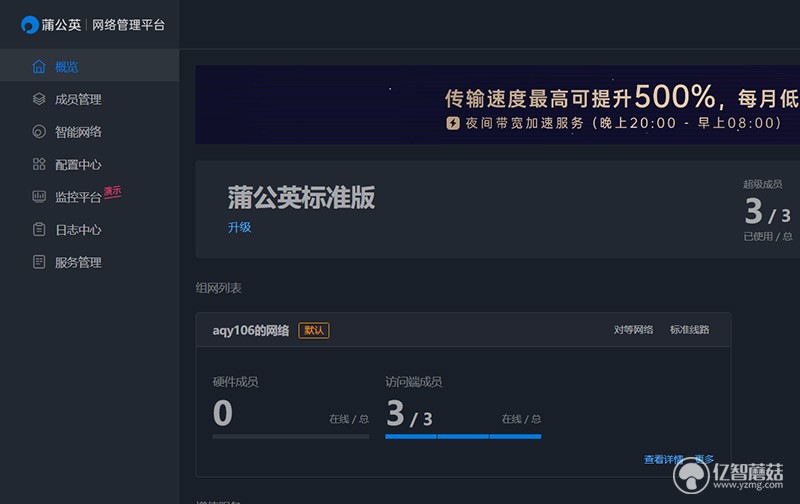The width and height of the screenshot is (800, 504).
Task: Click the 对等网络 label
Action: 633,330
